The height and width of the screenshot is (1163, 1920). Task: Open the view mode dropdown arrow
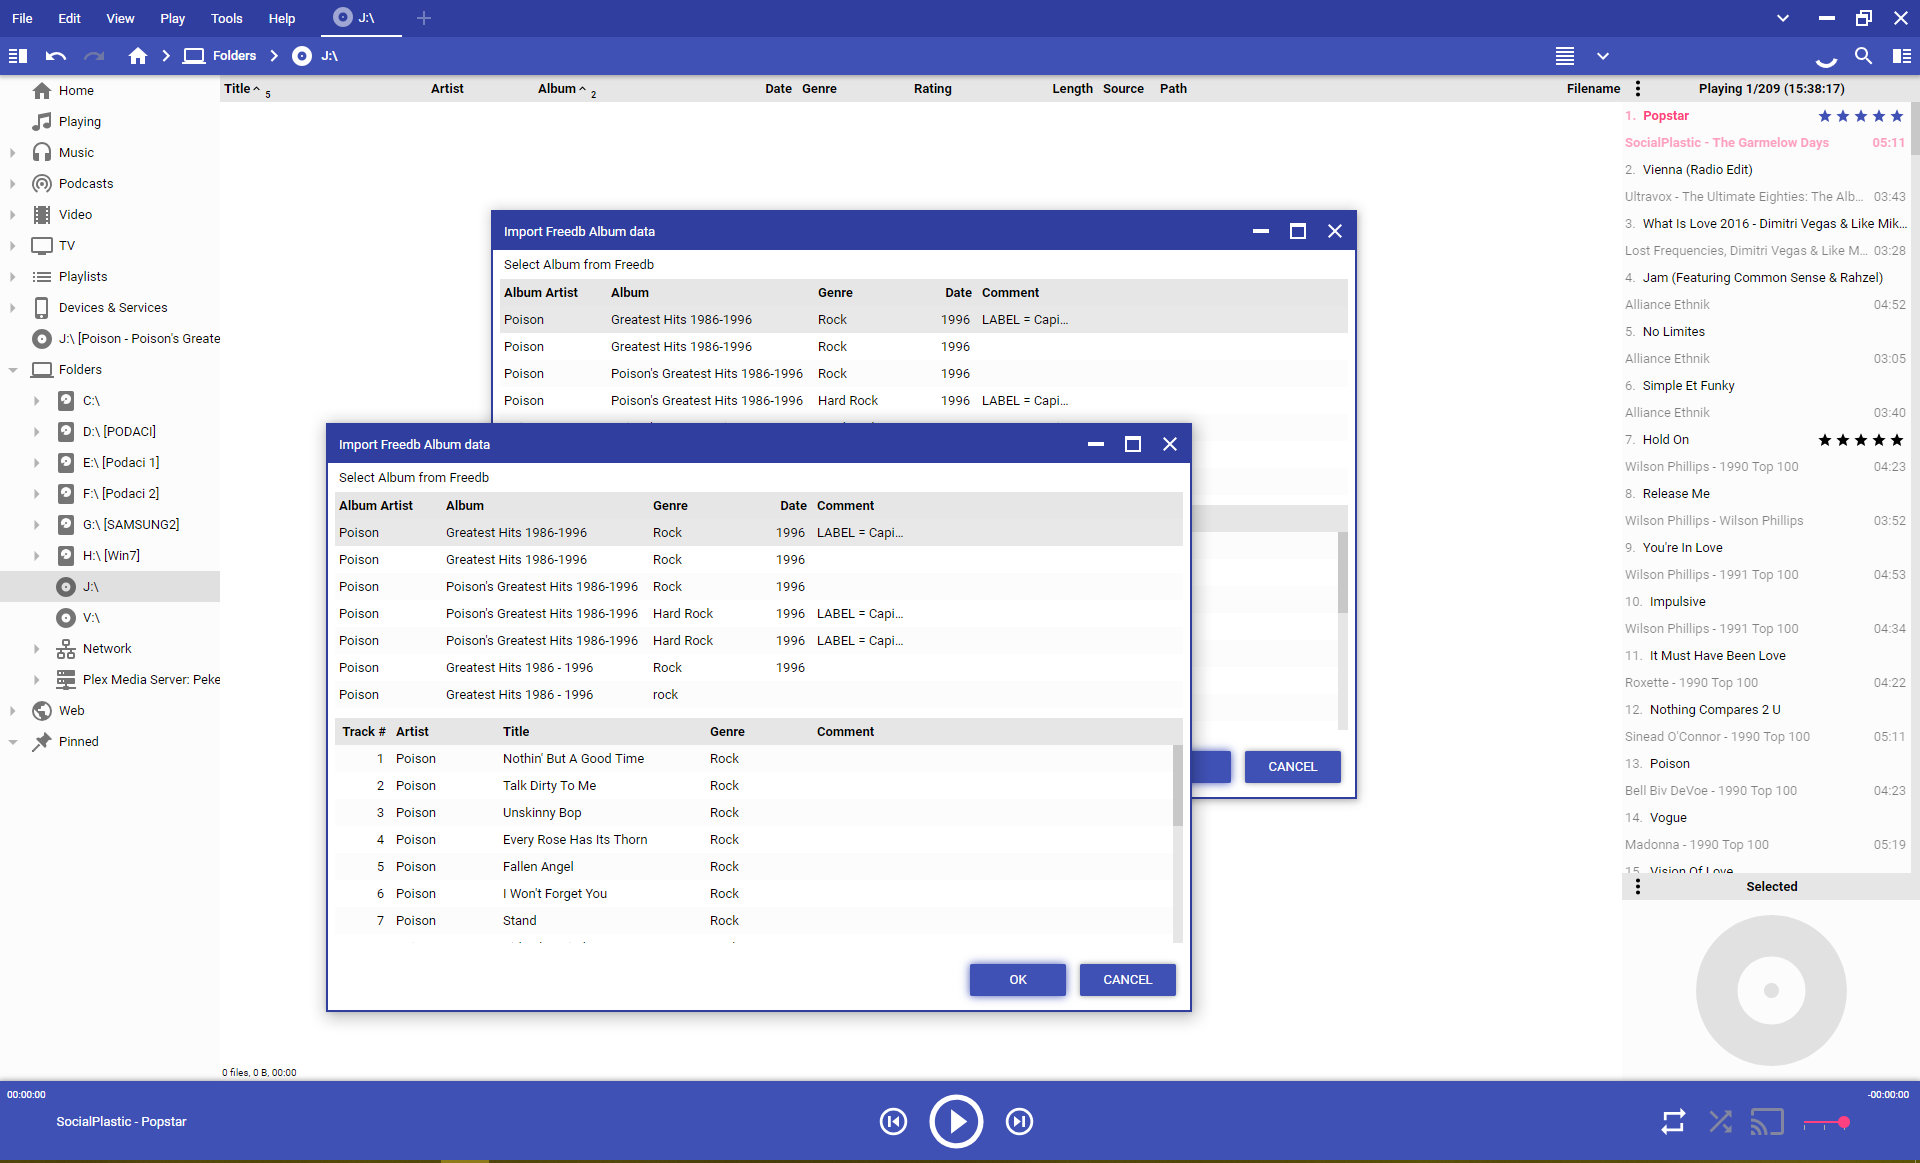[x=1602, y=56]
